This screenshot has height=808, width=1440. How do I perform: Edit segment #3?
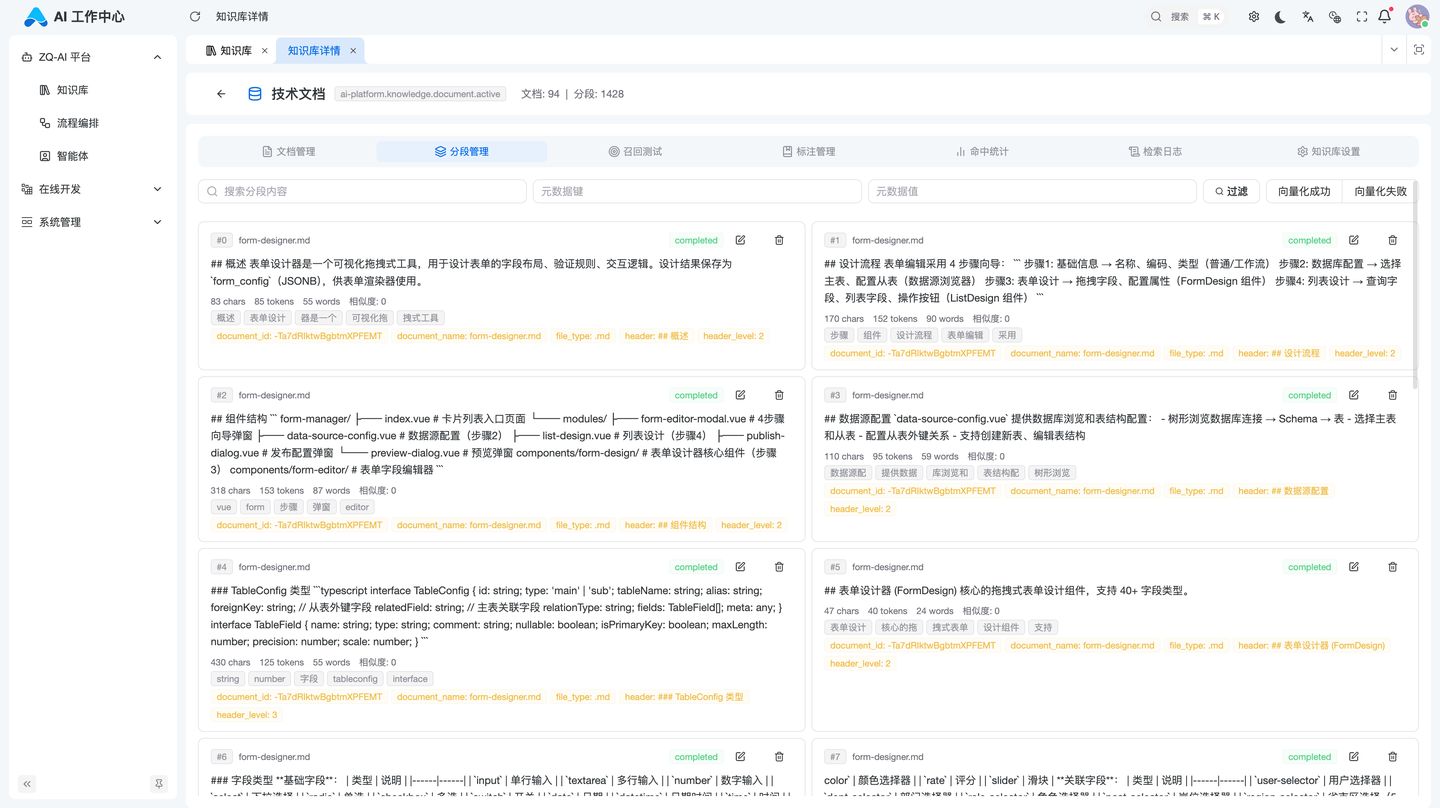click(1354, 395)
